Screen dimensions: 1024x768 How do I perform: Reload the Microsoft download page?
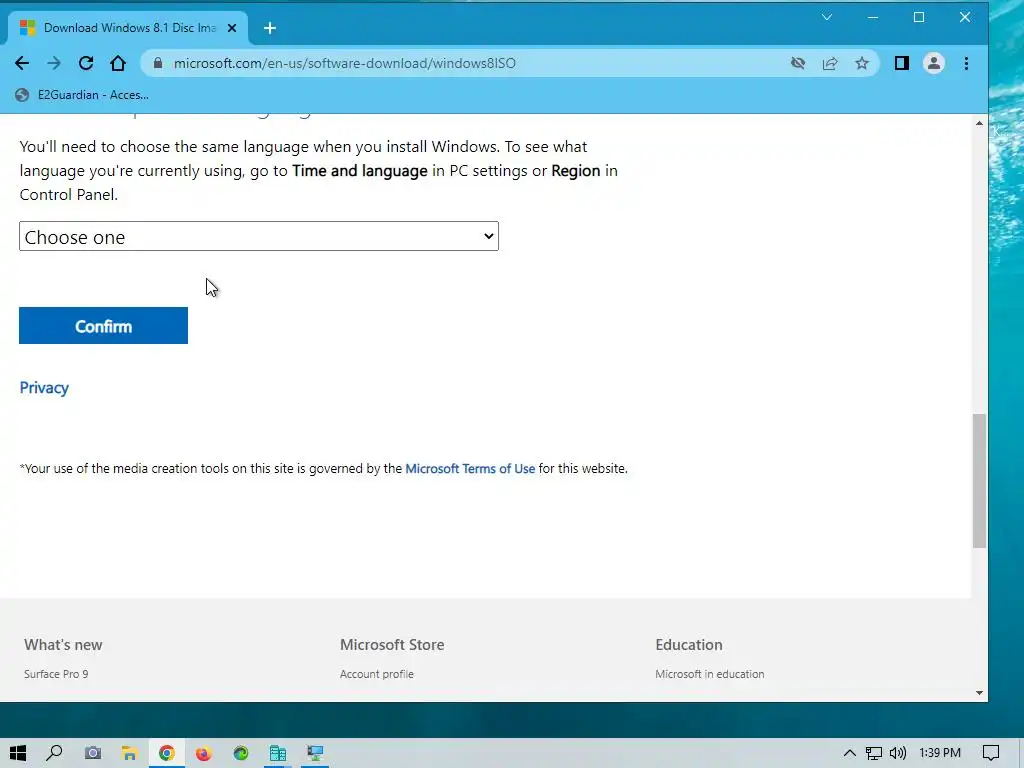click(x=86, y=63)
